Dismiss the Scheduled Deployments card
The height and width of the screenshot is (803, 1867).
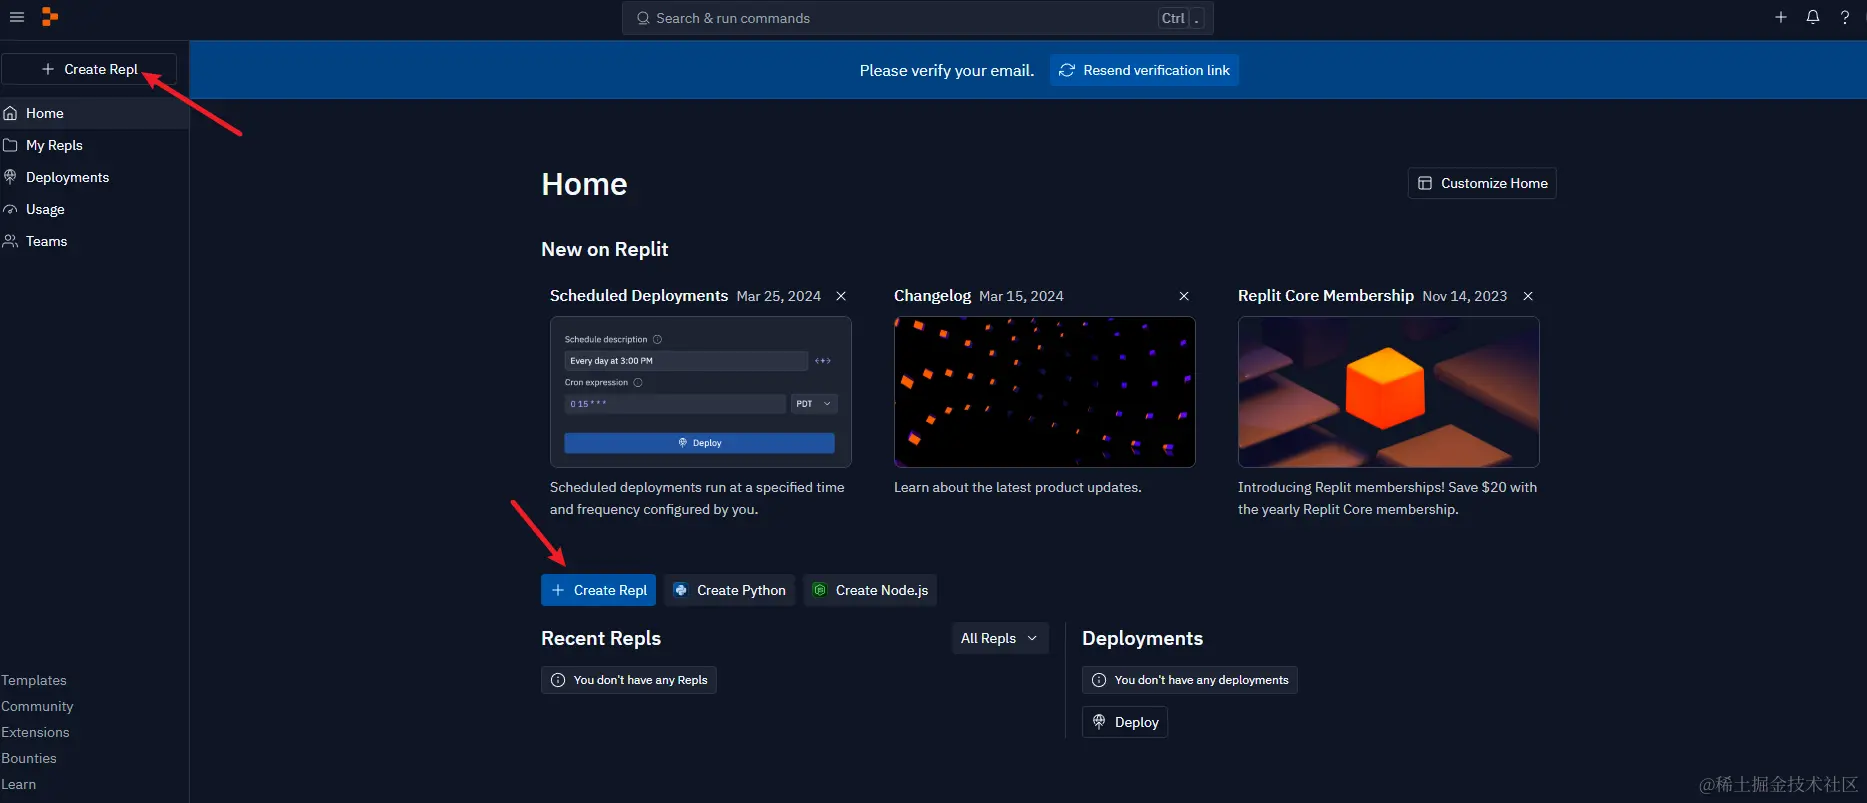841,296
